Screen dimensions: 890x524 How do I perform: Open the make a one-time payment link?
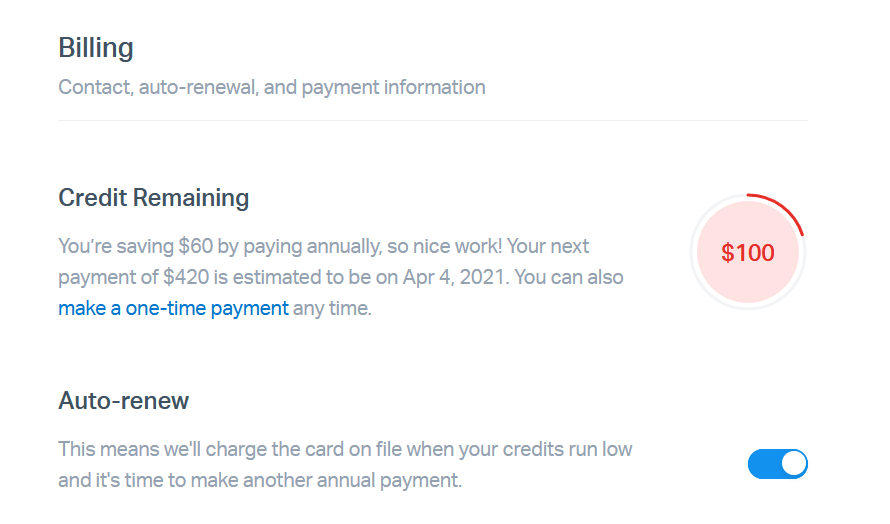[x=173, y=308]
